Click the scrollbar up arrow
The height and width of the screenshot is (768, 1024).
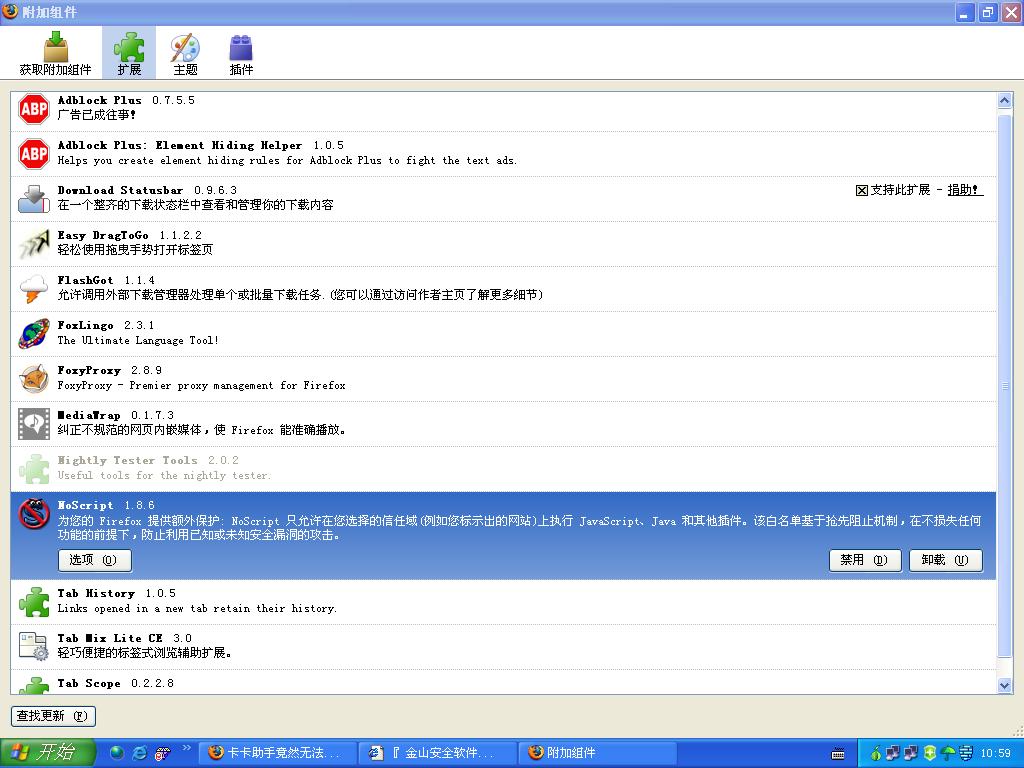pos(1004,100)
